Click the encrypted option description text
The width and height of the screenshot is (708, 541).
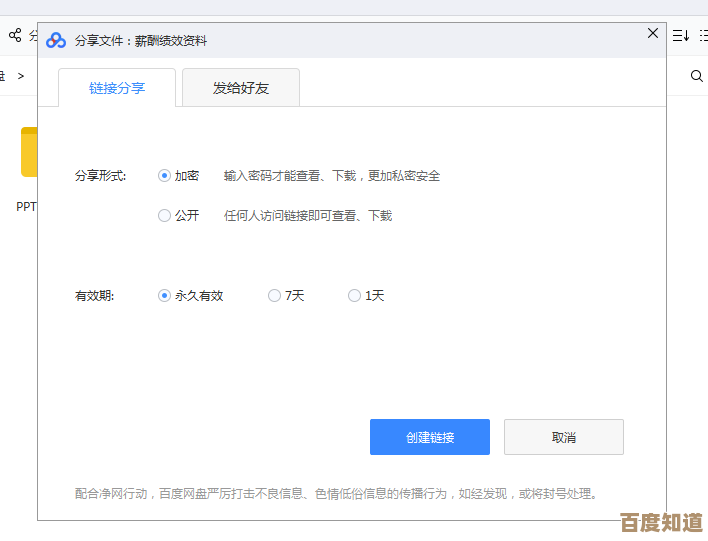[332, 175]
